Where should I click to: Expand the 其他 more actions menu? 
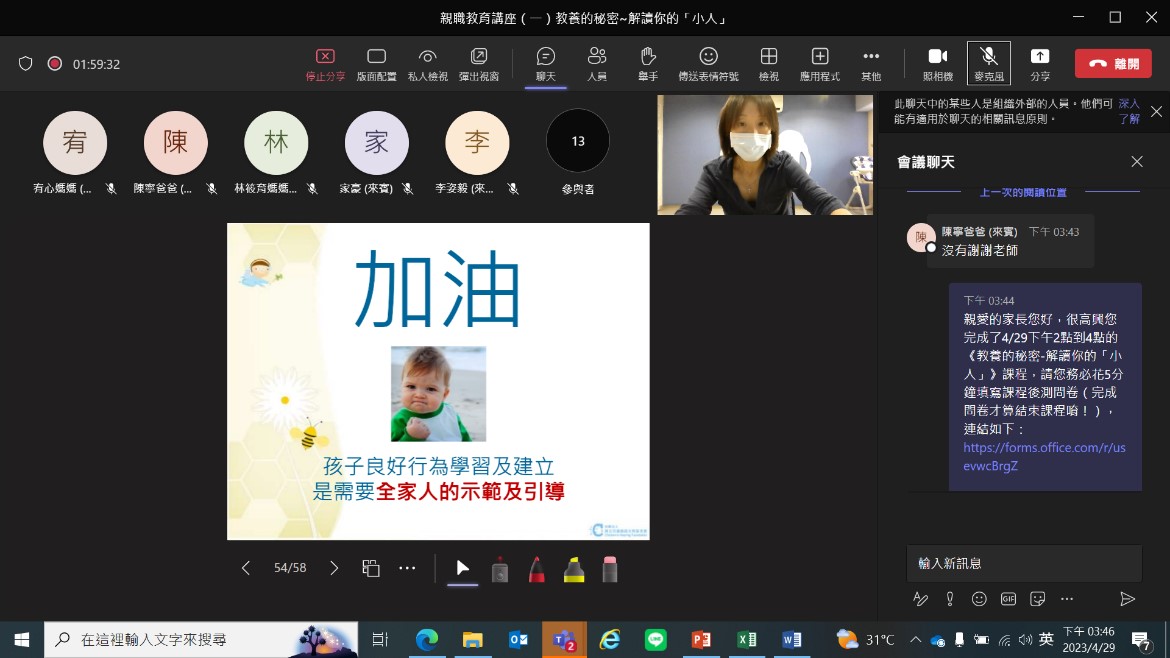point(871,57)
